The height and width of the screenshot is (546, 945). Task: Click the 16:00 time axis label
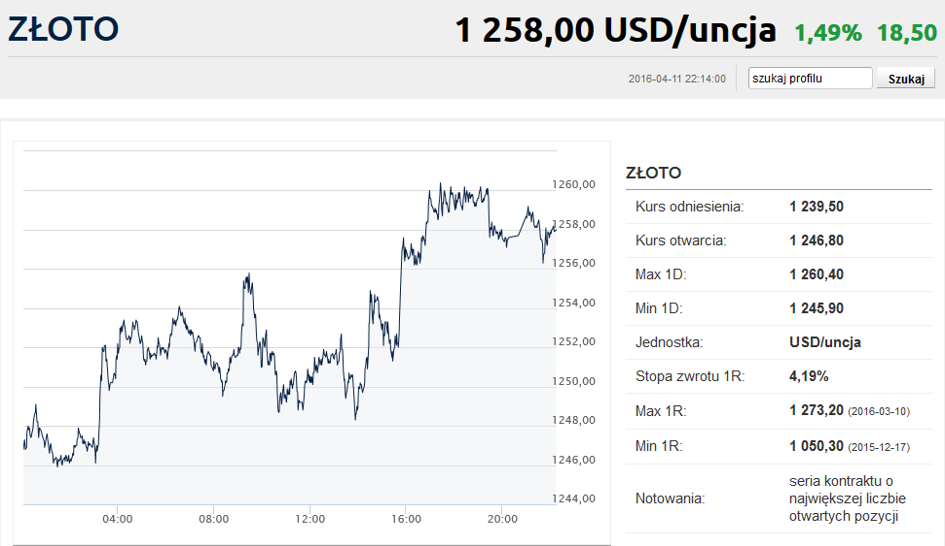point(406,519)
